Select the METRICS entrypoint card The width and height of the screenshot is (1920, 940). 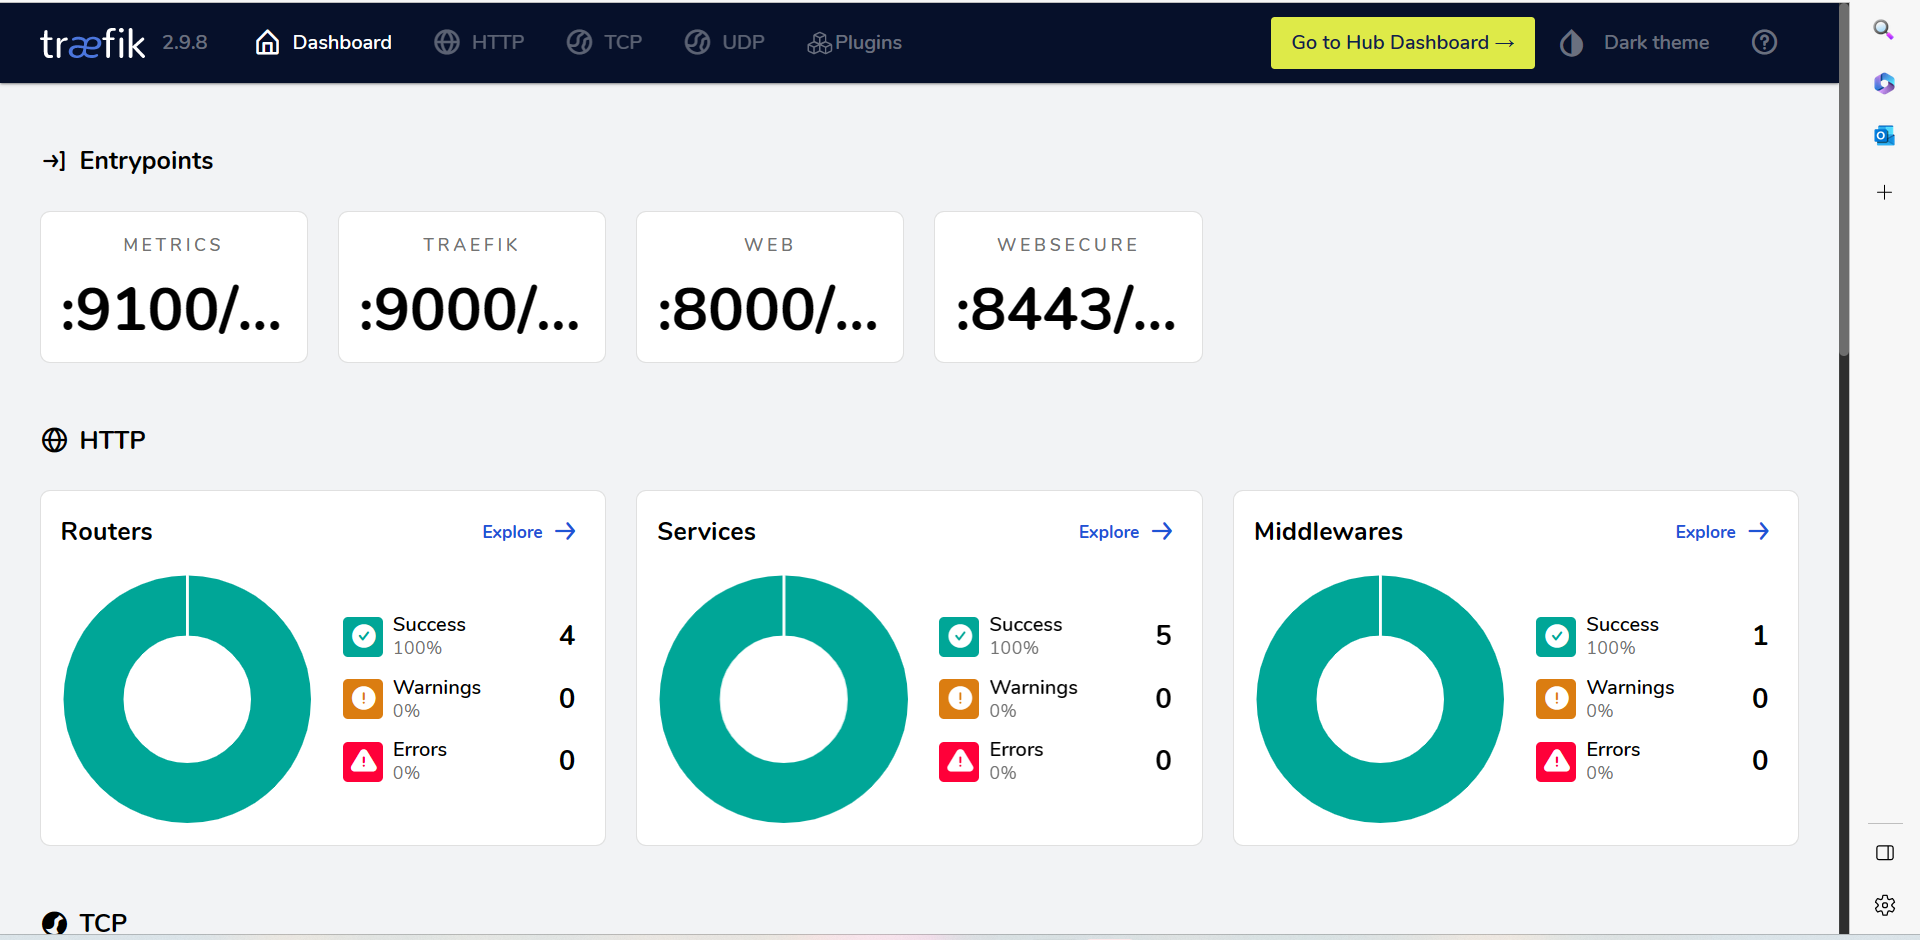click(x=174, y=287)
